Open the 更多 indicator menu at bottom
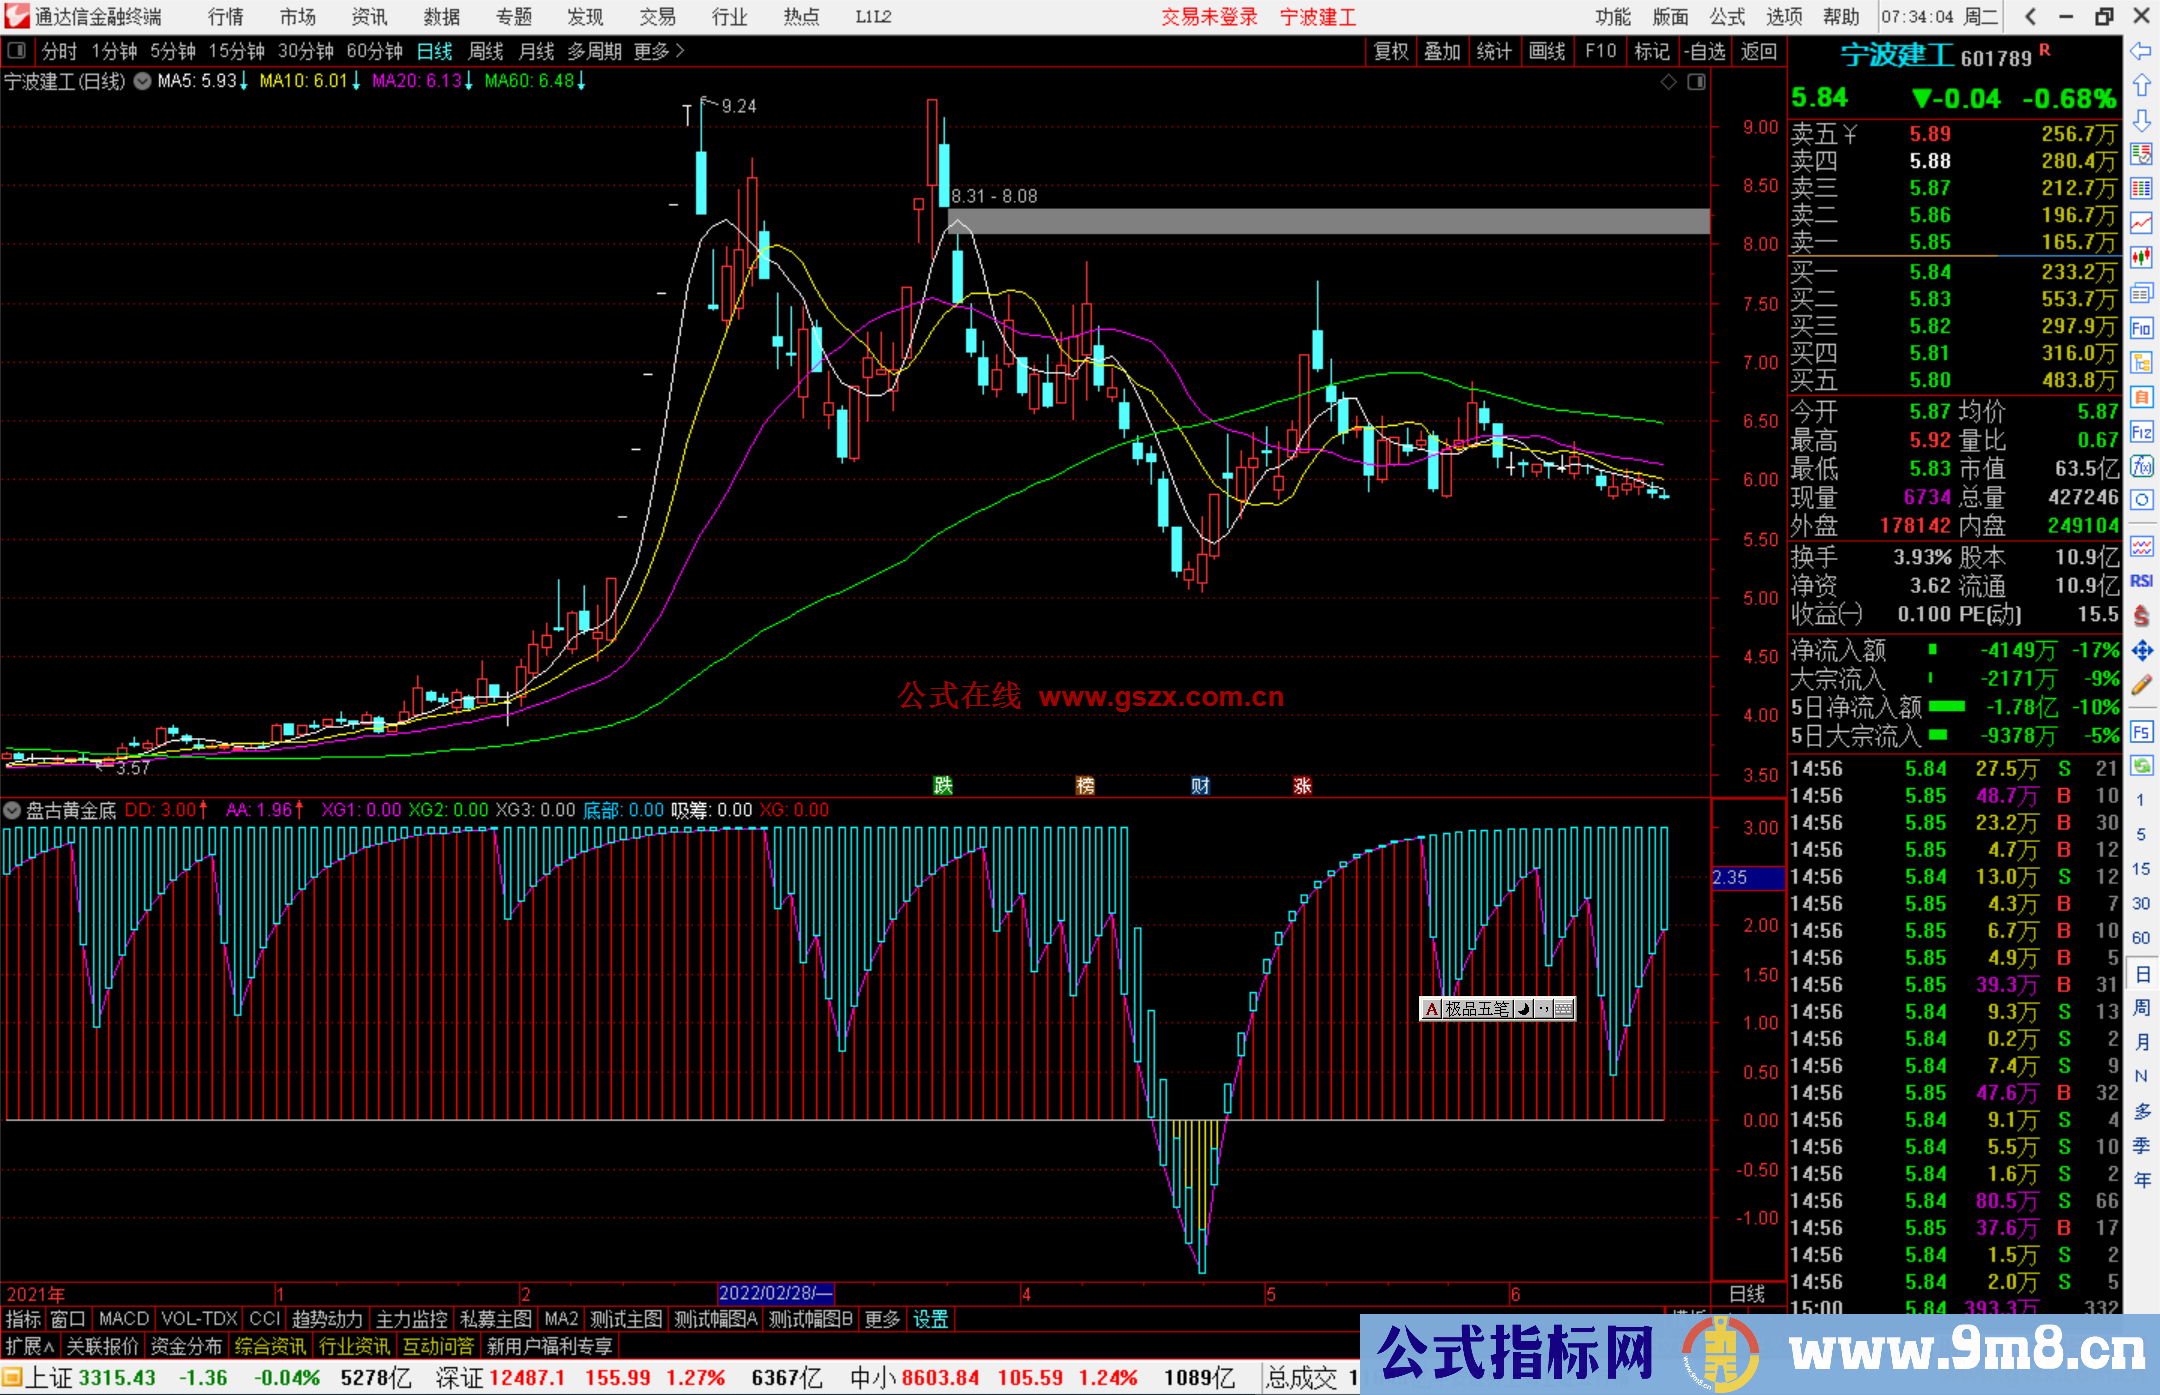This screenshot has height=1395, width=2160. point(881,1319)
